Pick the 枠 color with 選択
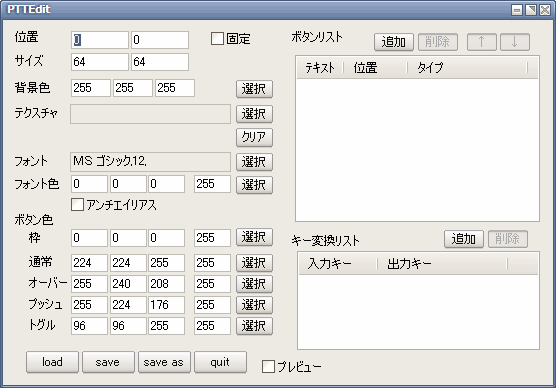Screen dimensions: 556x388 254,237
